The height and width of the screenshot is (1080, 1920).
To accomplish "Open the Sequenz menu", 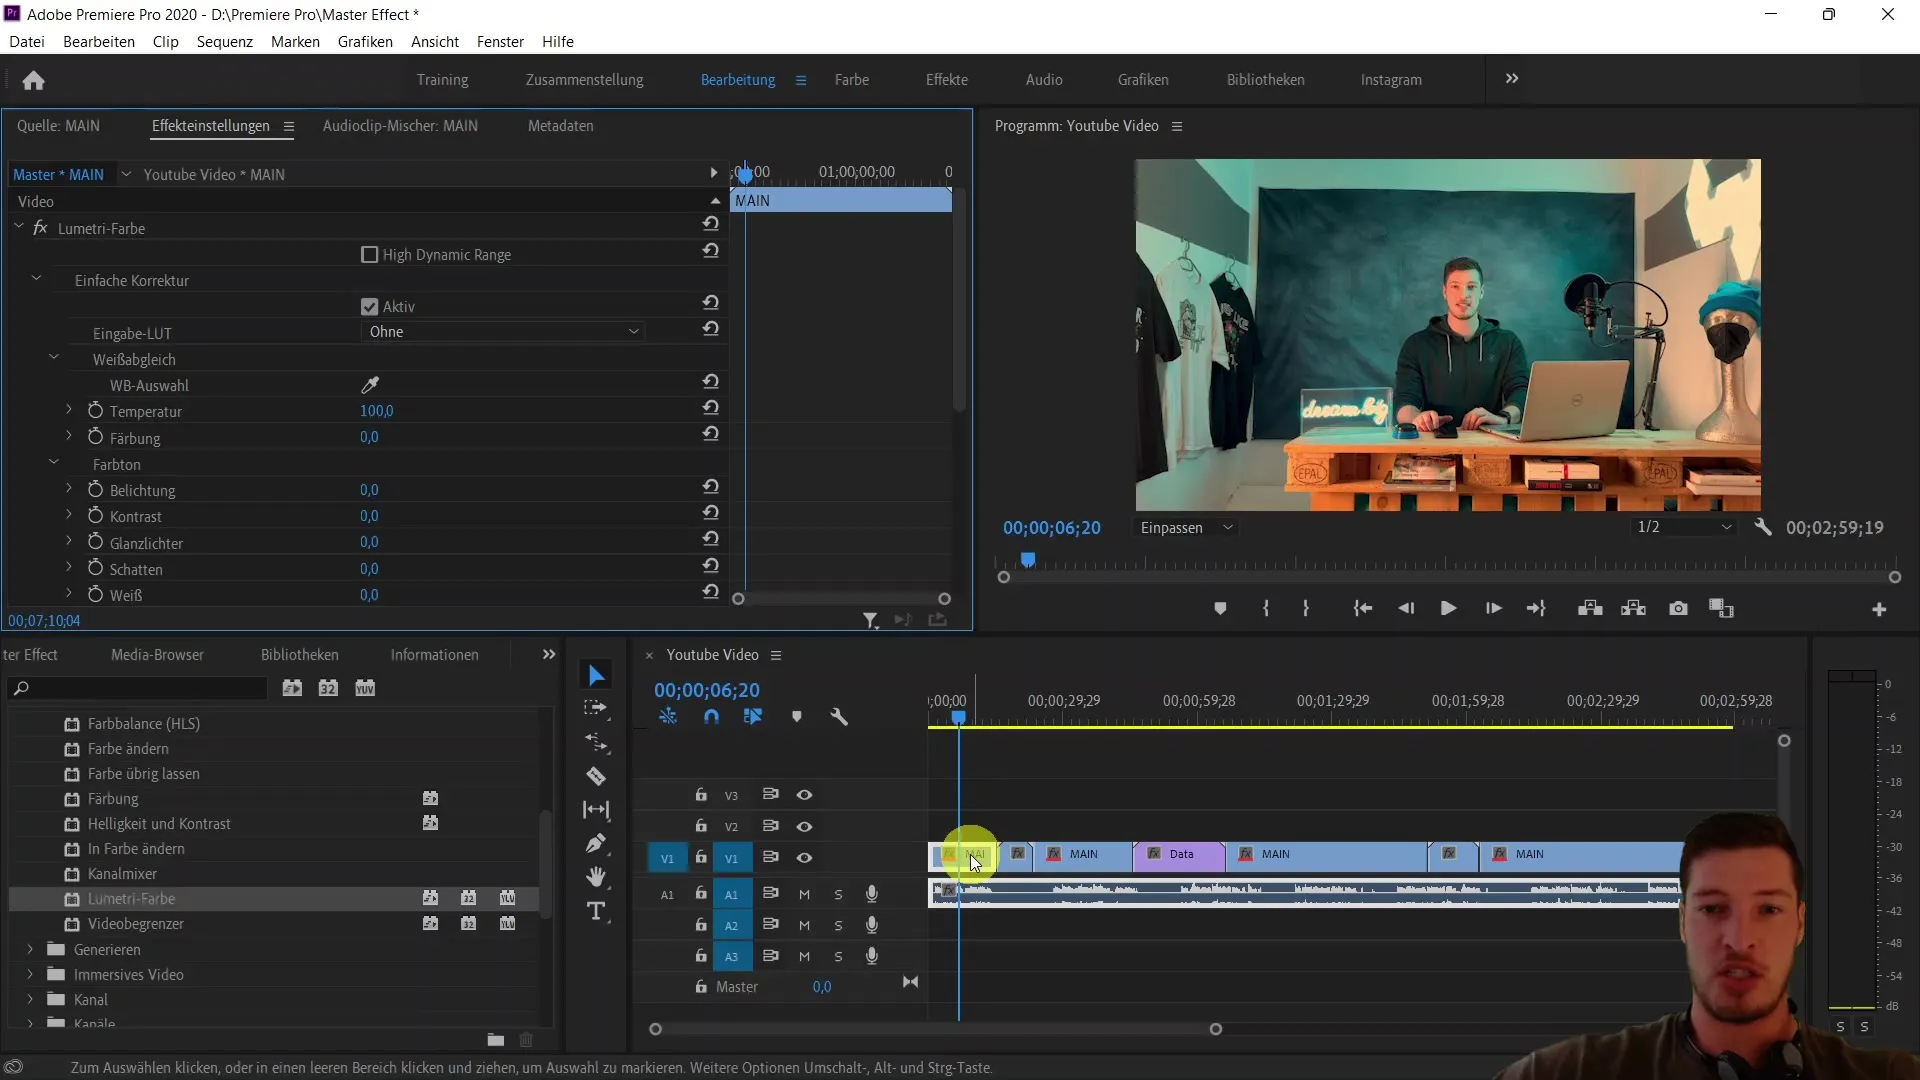I will point(225,42).
